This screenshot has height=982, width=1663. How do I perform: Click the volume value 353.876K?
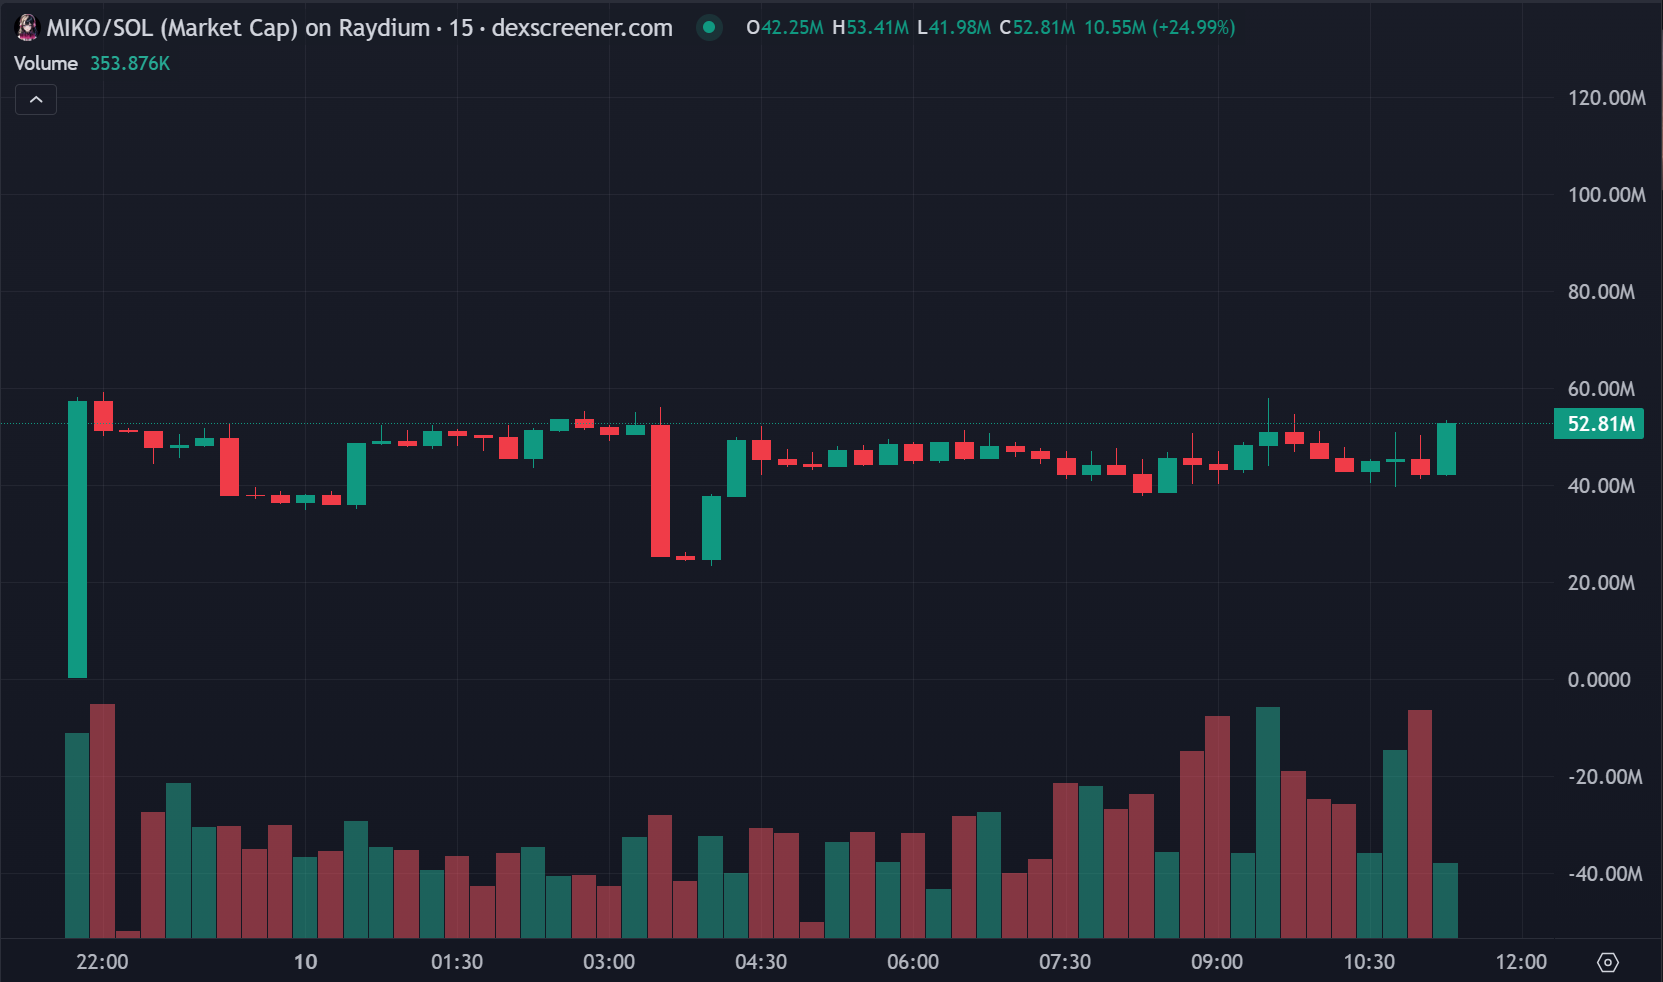[x=130, y=63]
